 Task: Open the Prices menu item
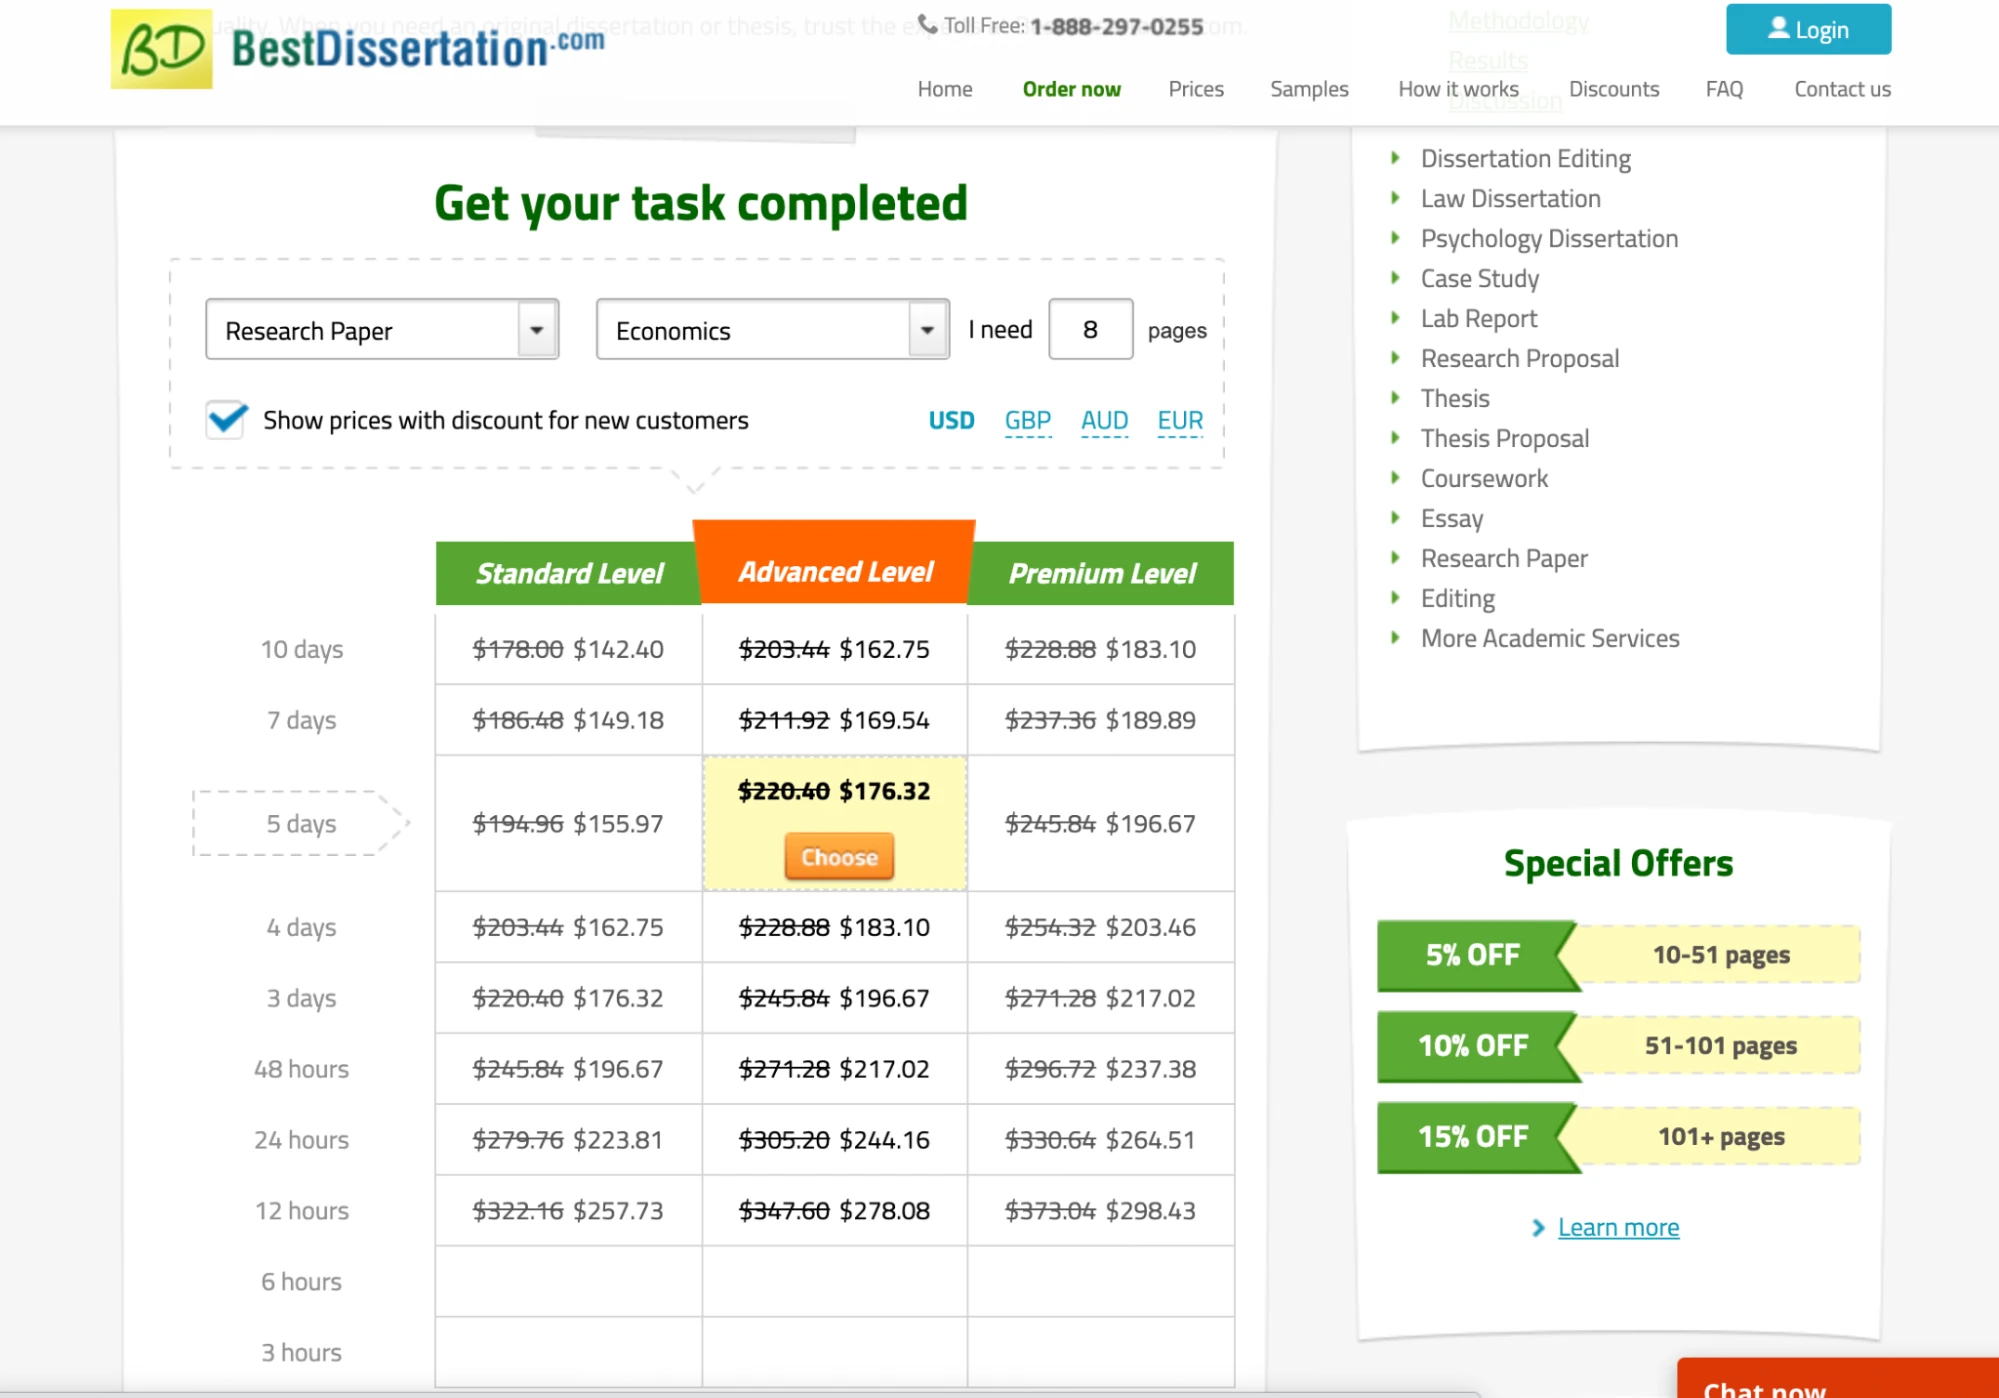coord(1196,89)
